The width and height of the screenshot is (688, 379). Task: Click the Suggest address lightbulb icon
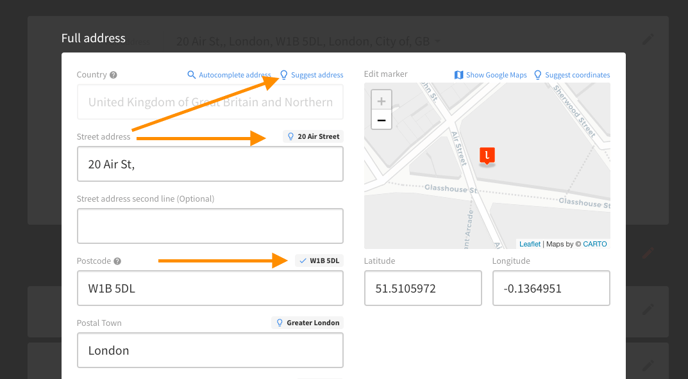[x=284, y=75]
